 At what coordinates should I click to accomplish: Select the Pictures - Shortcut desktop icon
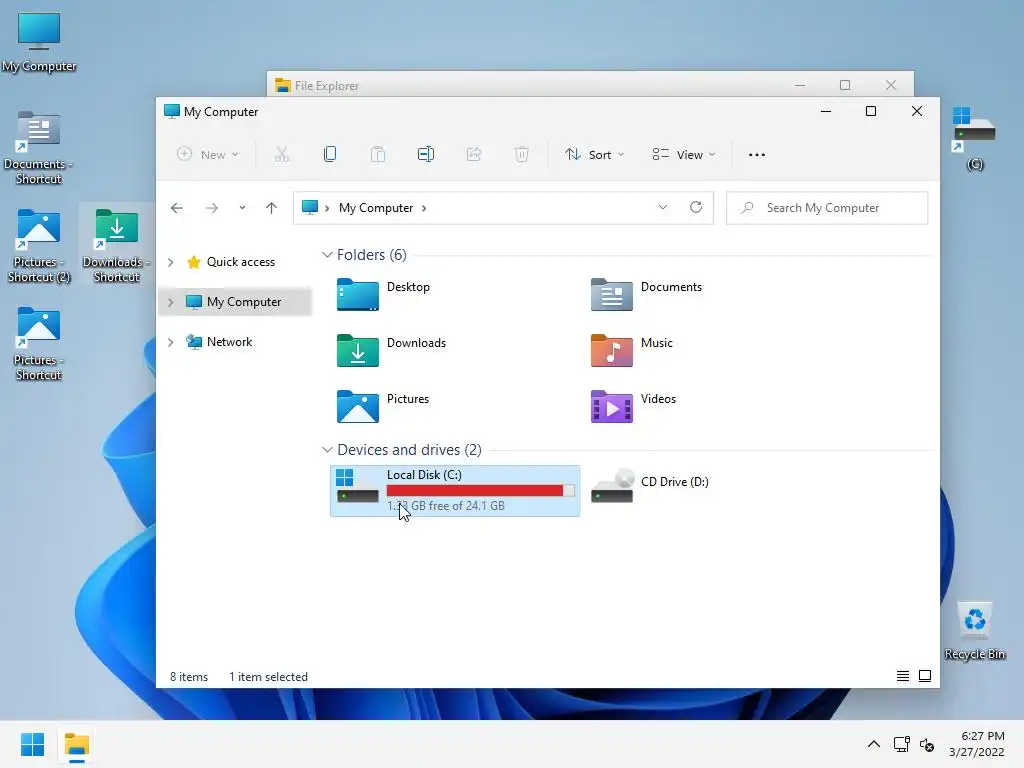[39, 344]
